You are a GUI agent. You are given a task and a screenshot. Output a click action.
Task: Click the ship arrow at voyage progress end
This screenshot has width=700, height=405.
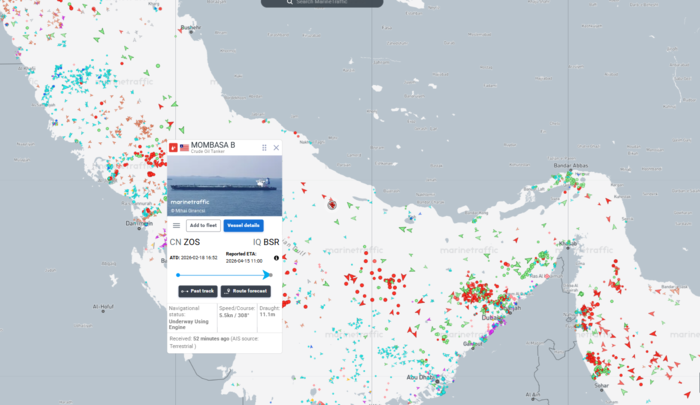[268, 274]
